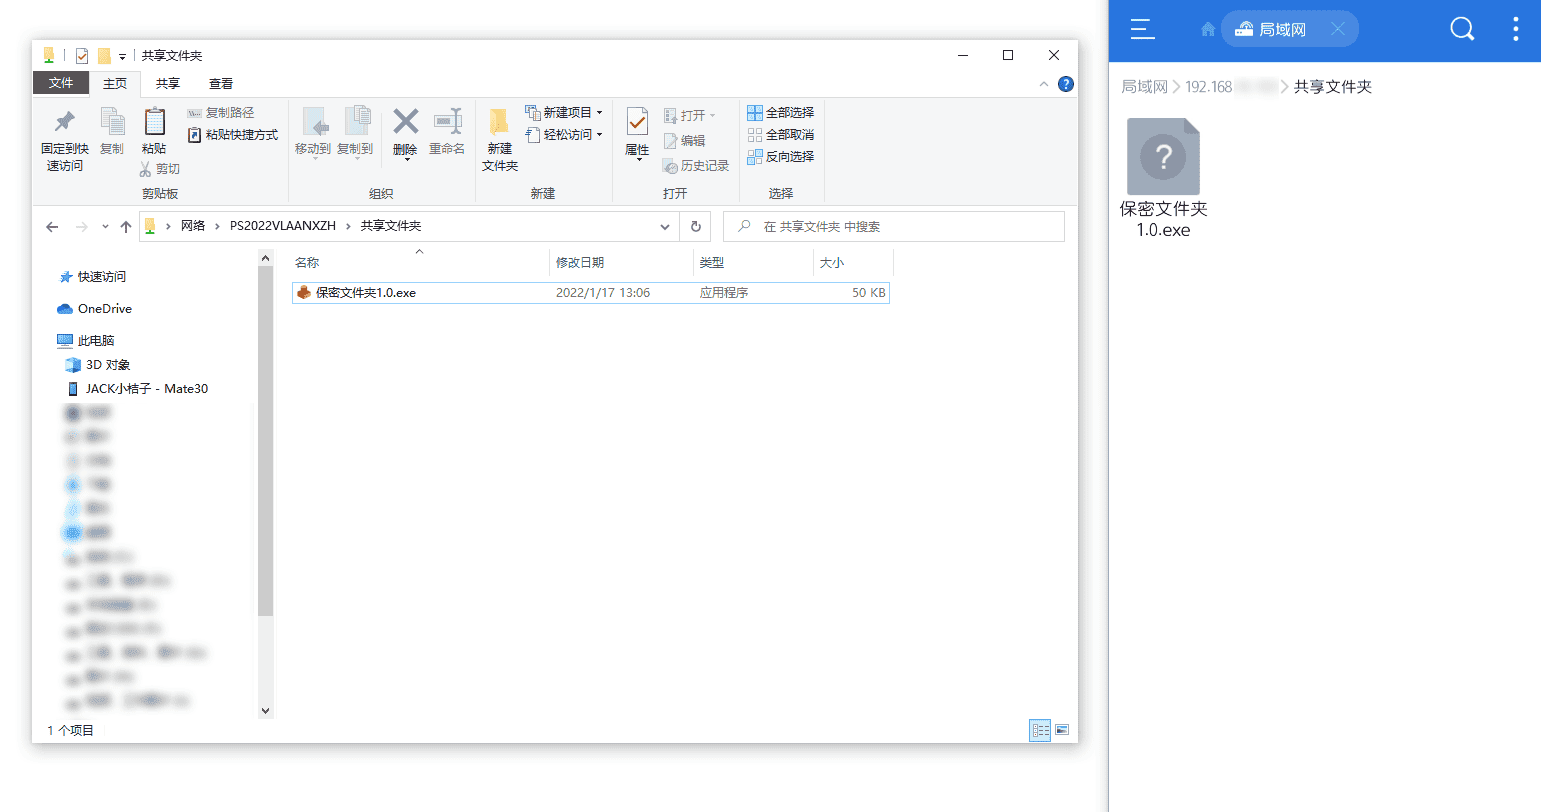This screenshot has height=812, width=1541.
Task: Click the Up one level arrow
Action: (125, 227)
